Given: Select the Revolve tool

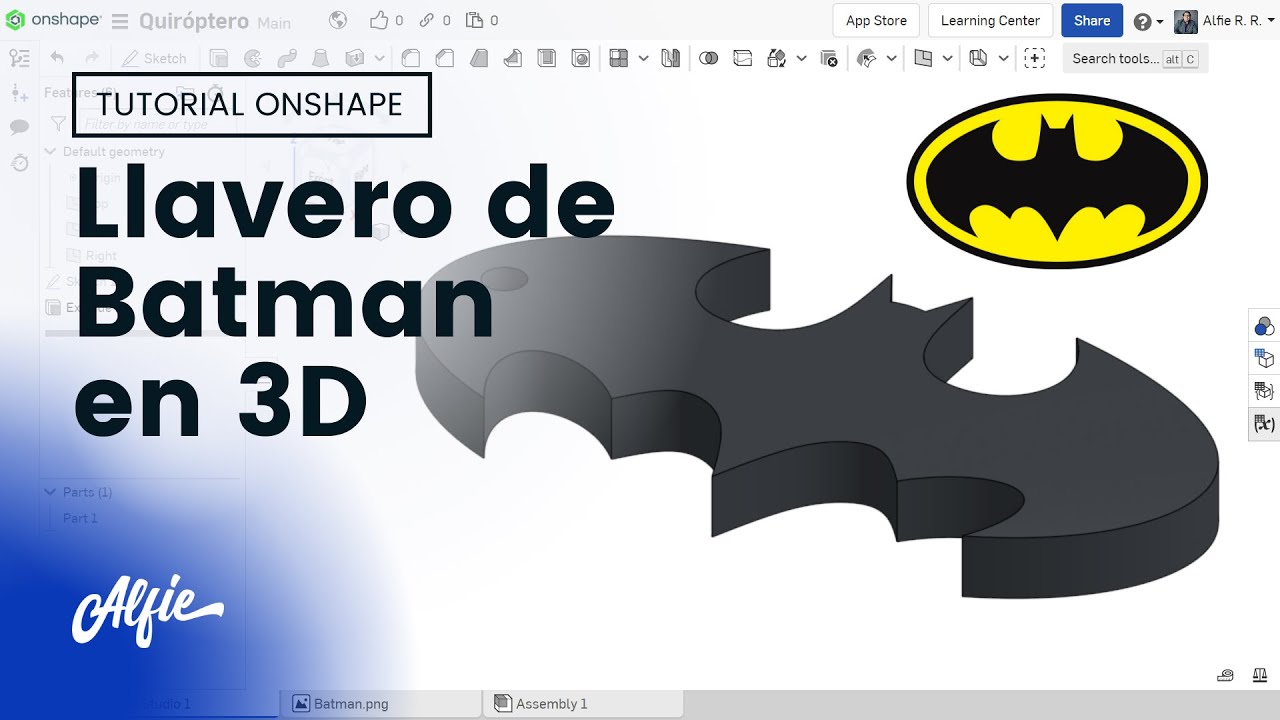Looking at the screenshot, I should [253, 58].
